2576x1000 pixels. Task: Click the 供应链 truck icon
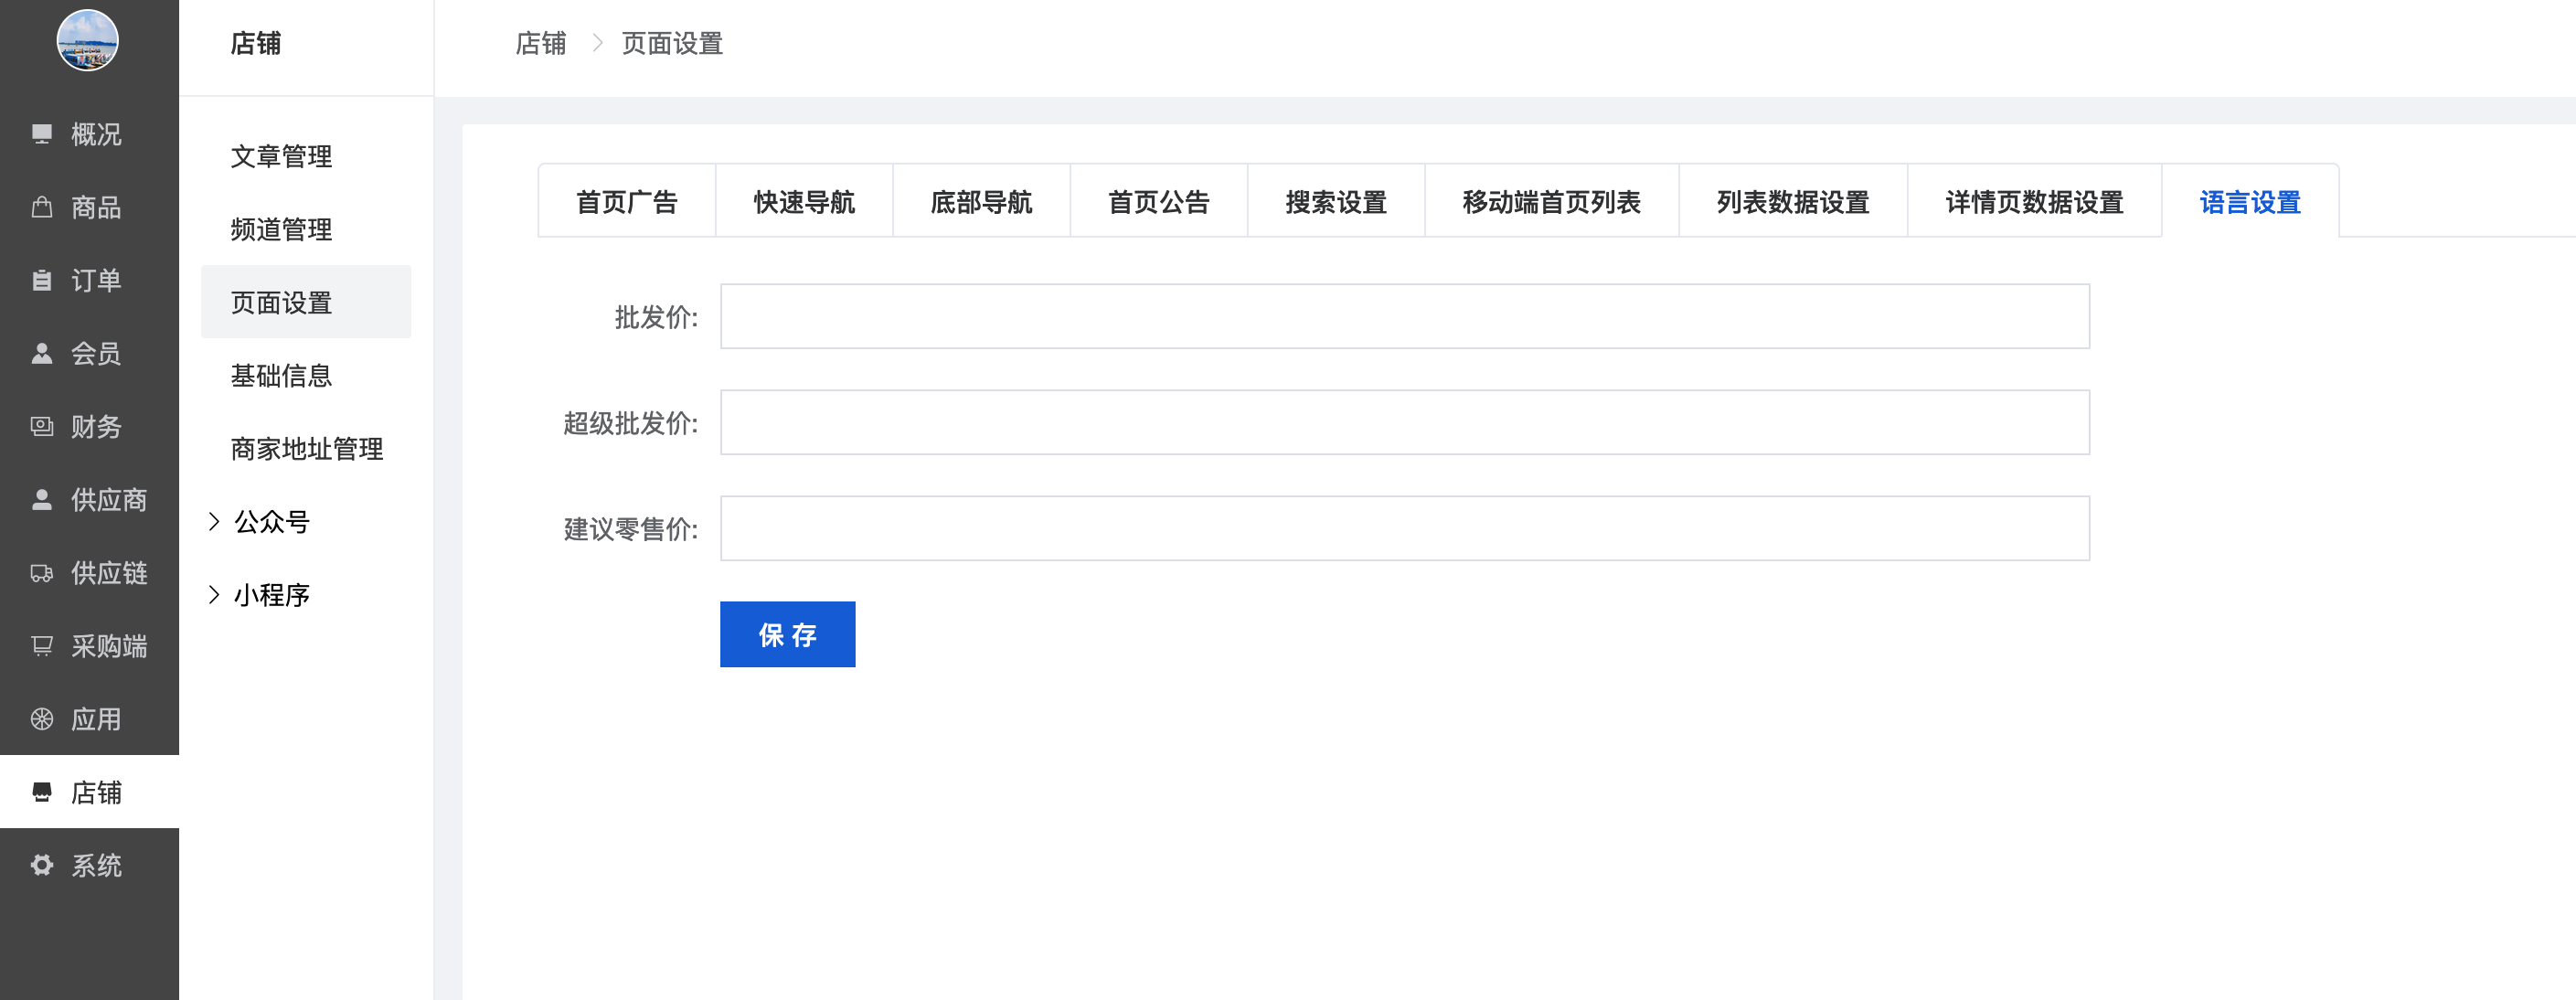coord(42,573)
